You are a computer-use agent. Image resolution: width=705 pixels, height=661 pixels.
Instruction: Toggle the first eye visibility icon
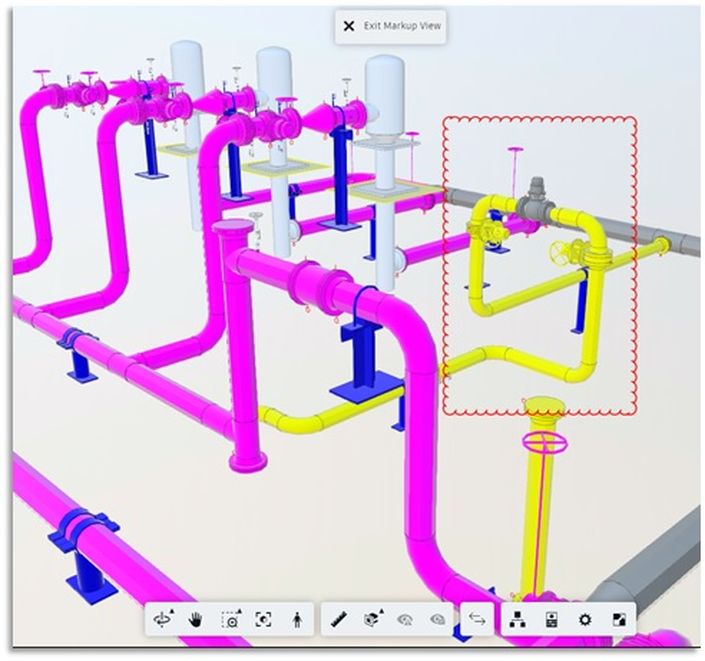tap(405, 620)
